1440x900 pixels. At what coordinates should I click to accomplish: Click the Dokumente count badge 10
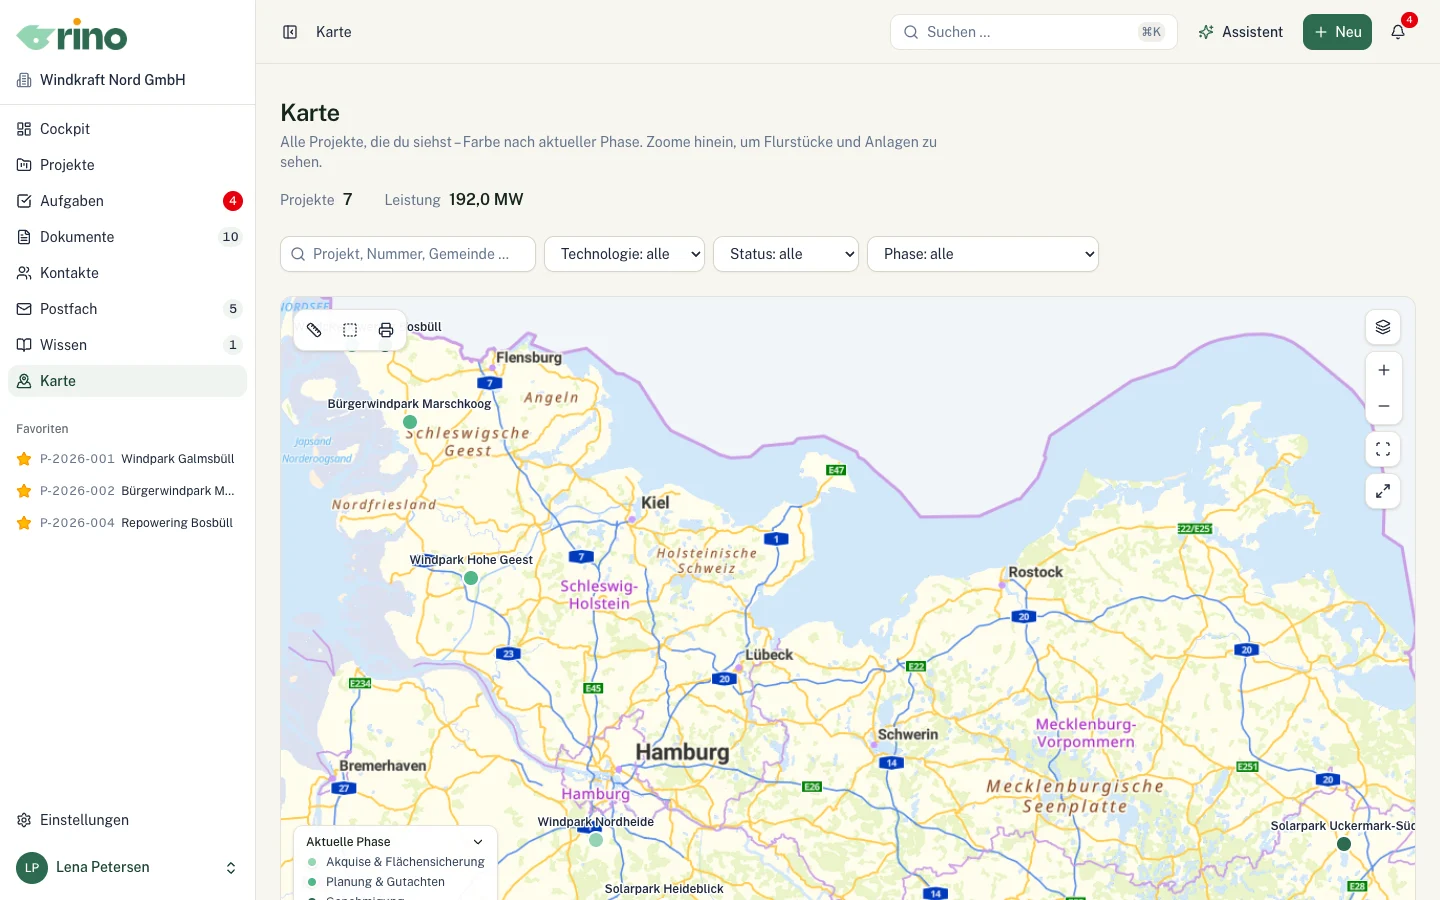click(x=231, y=237)
